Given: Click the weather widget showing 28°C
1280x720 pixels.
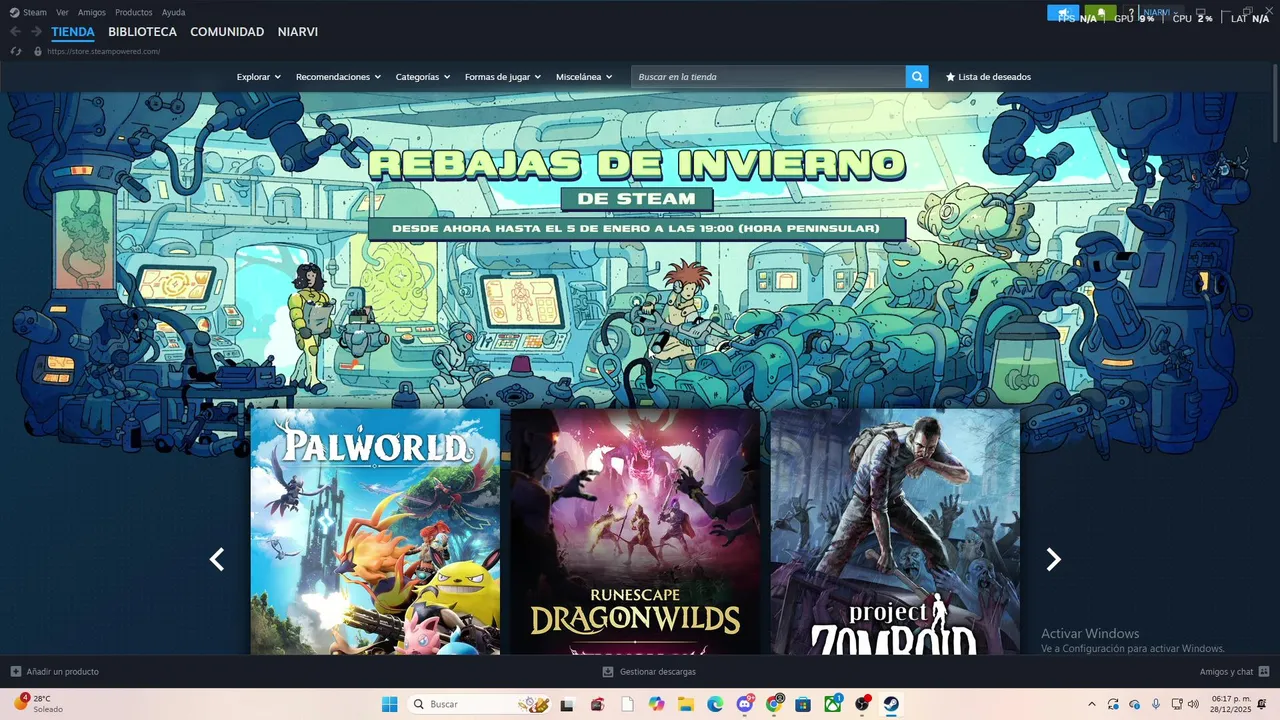Looking at the screenshot, I should pos(38,704).
